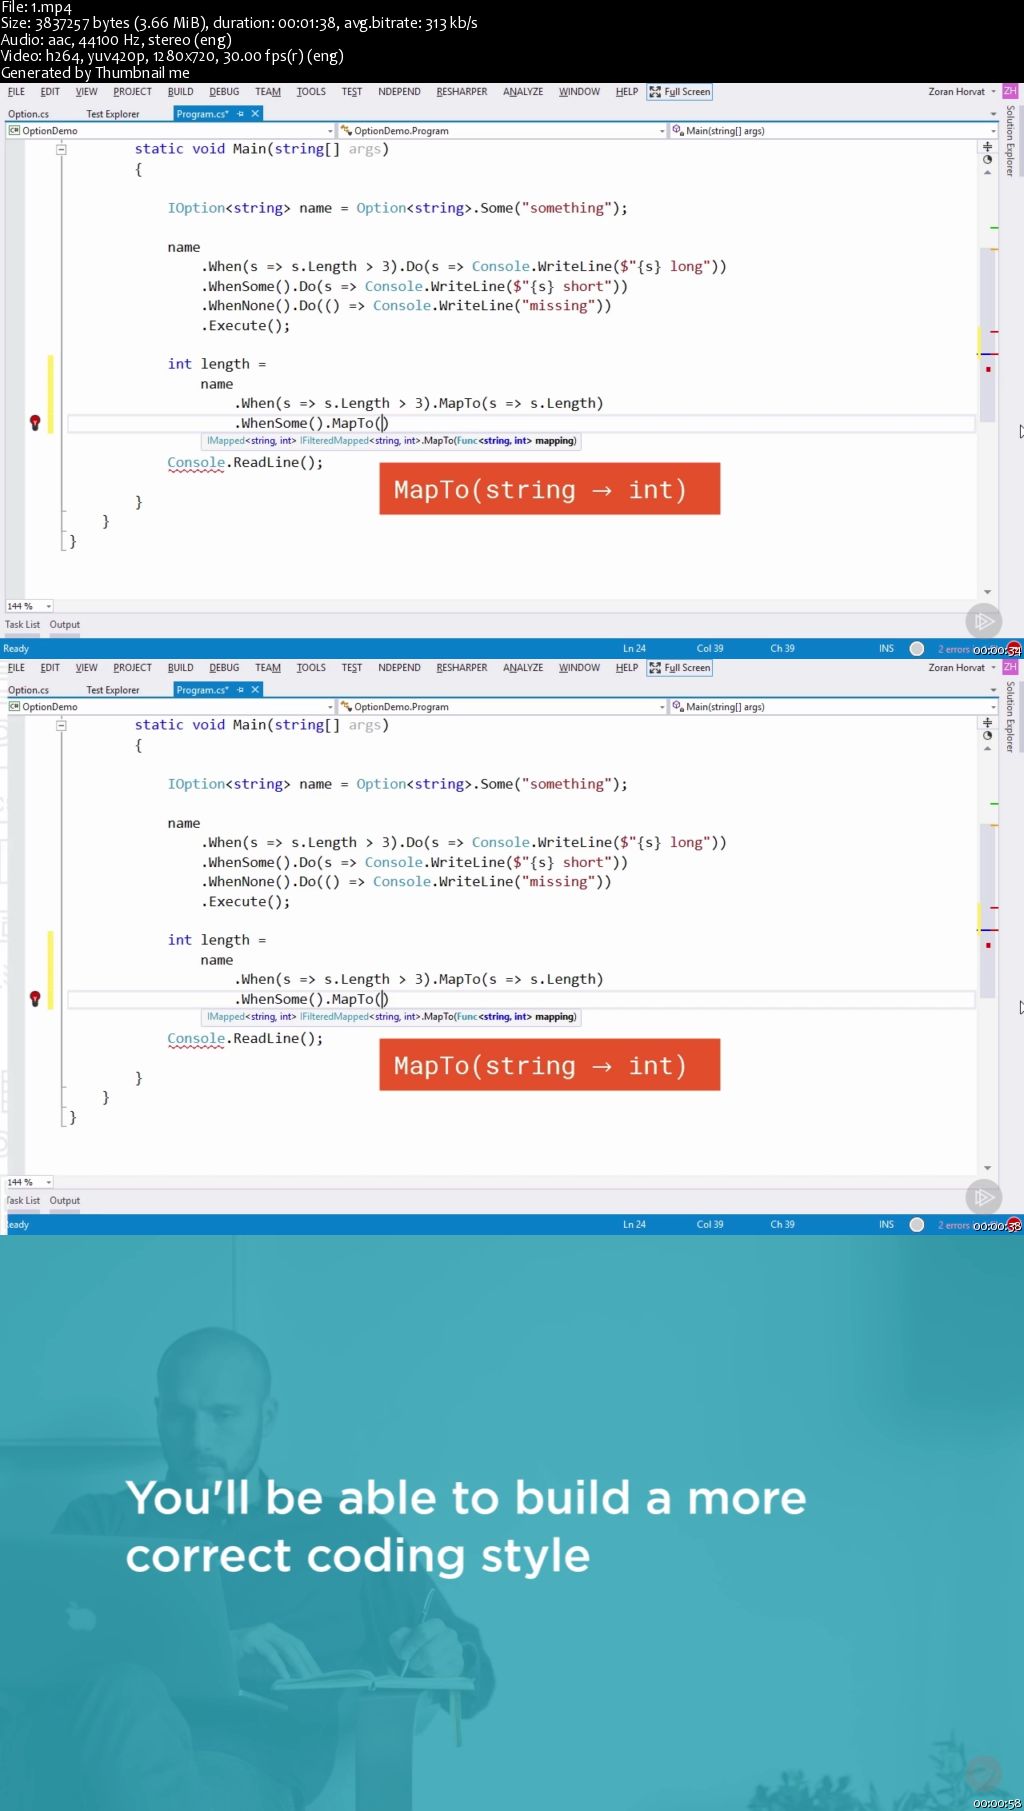The height and width of the screenshot is (1811, 1024).
Task: Click '2 errors' indicator in upper status bar
Action: tap(953, 649)
